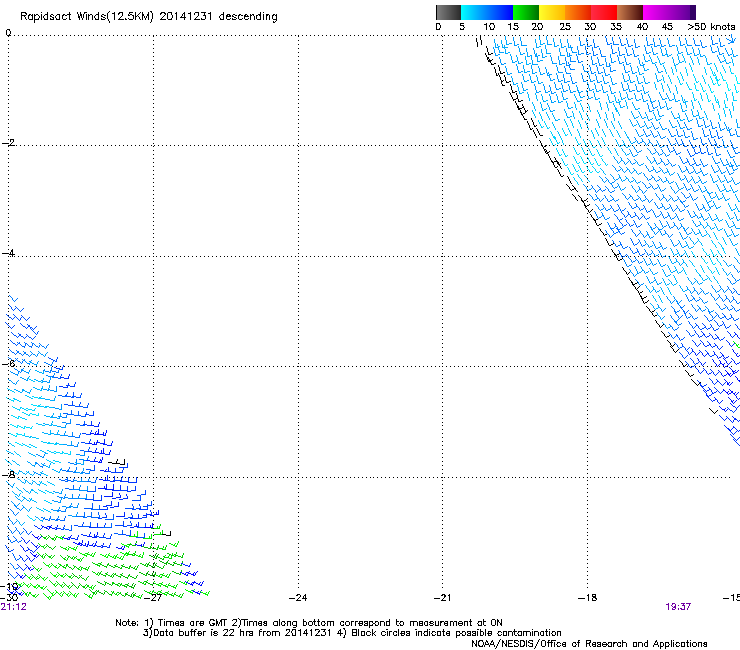Click the word 'descending' in the title

[x=248, y=17]
